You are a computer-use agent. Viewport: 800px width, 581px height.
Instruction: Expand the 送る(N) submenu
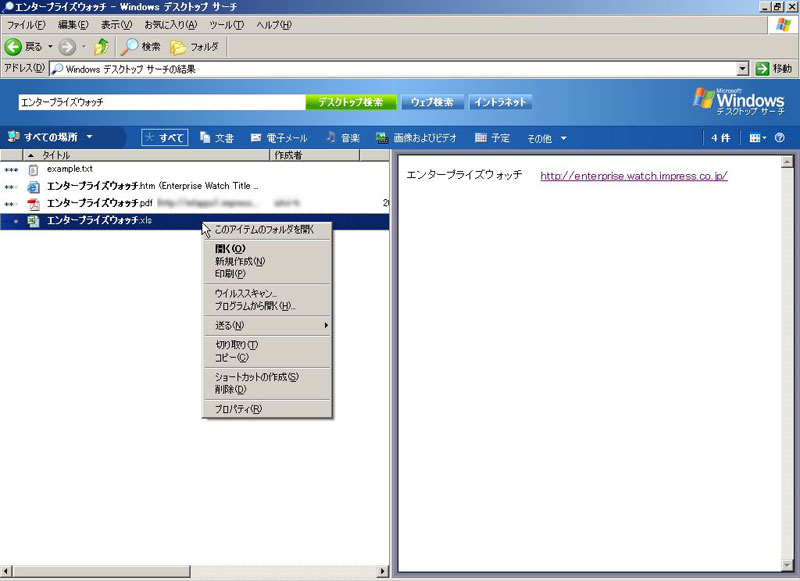tap(267, 325)
